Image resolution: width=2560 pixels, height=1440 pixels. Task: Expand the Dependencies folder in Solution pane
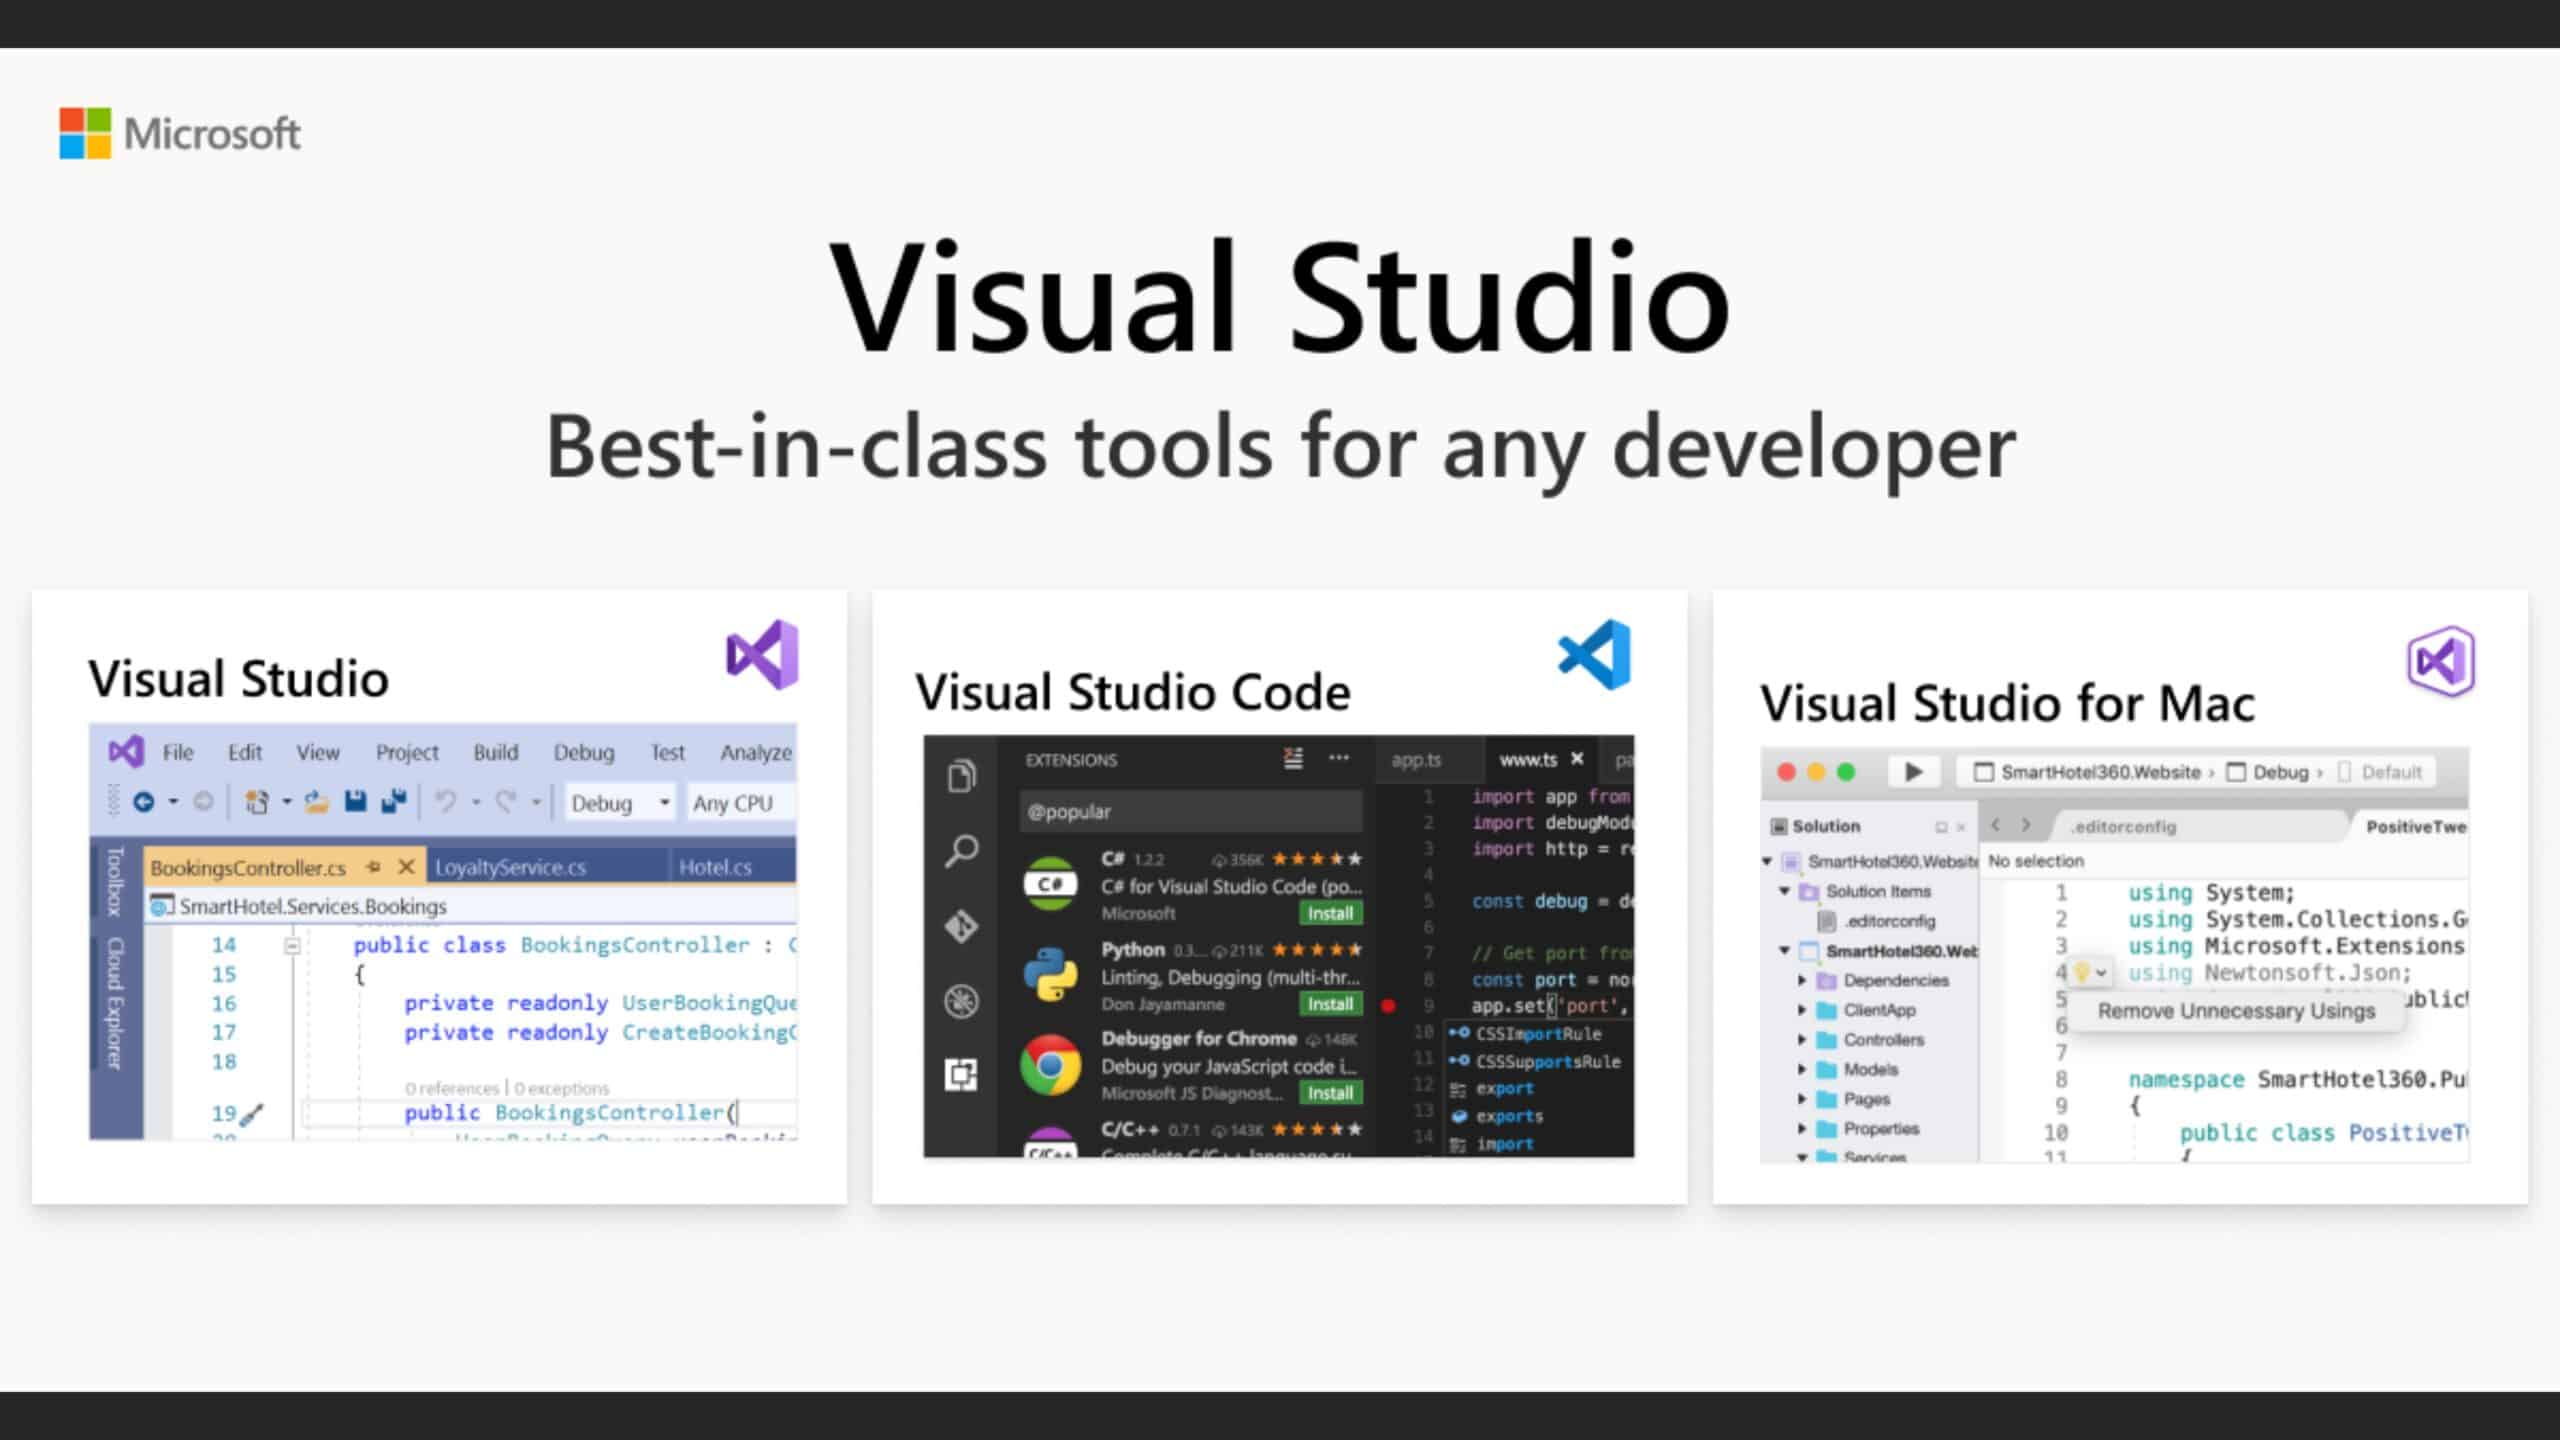[1802, 980]
